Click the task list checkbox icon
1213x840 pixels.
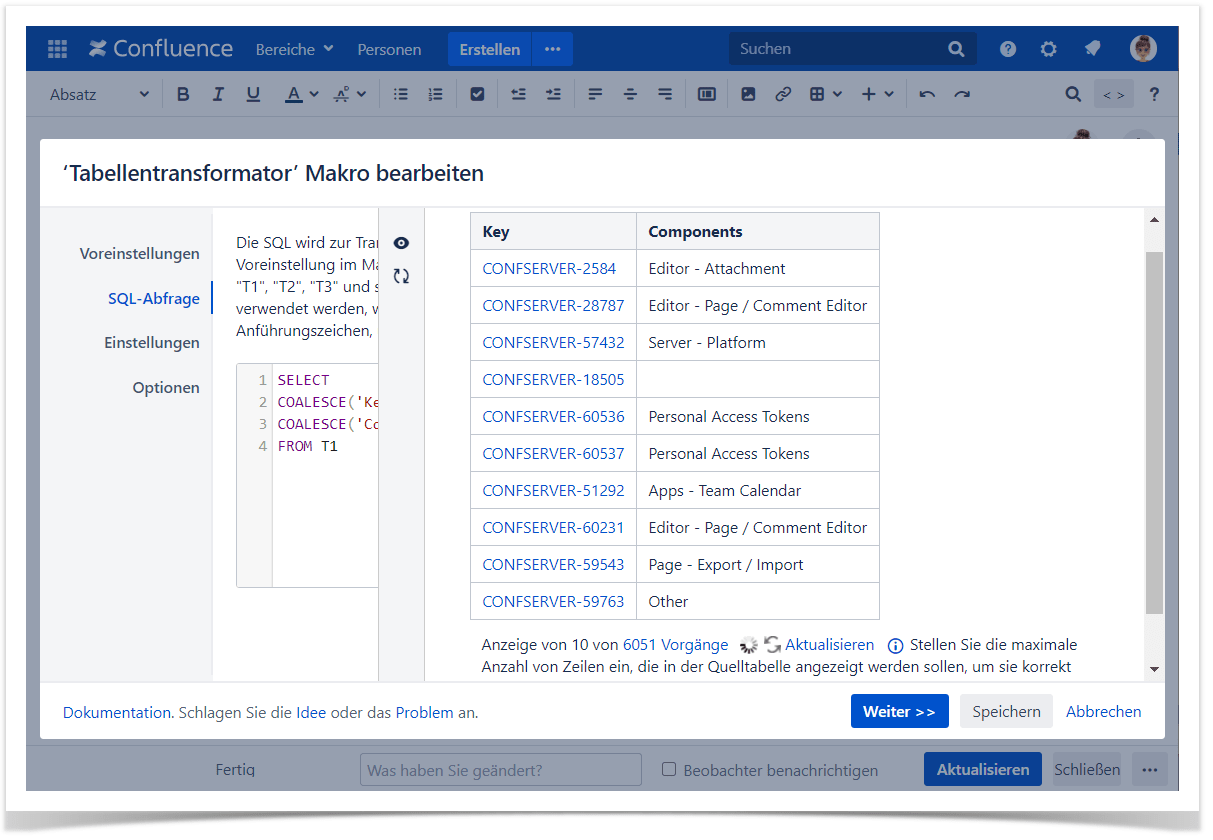477,93
